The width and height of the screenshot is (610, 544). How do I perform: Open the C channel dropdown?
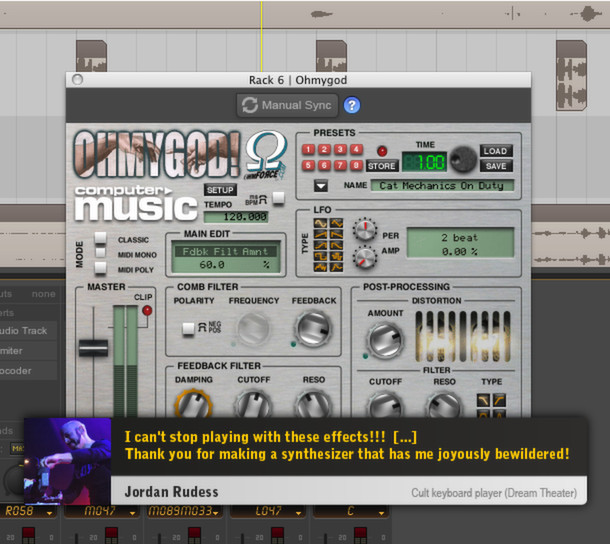click(381, 513)
